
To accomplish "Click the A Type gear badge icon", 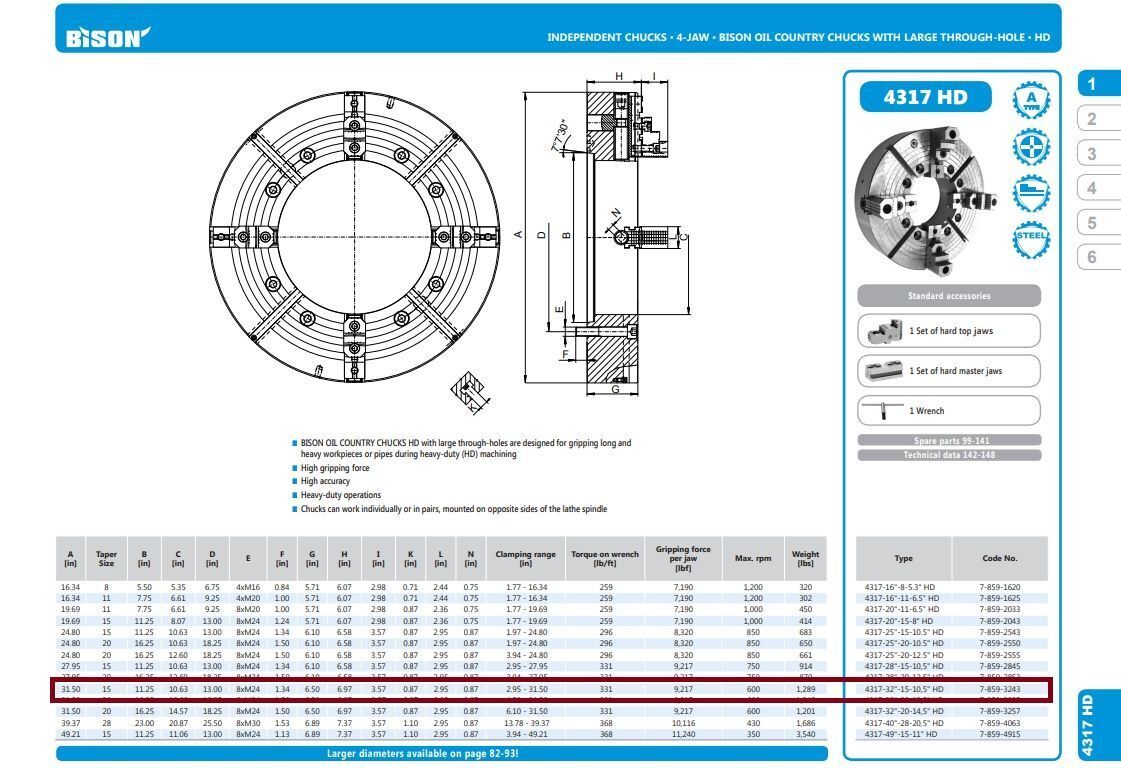I will pyautogui.click(x=1031, y=100).
